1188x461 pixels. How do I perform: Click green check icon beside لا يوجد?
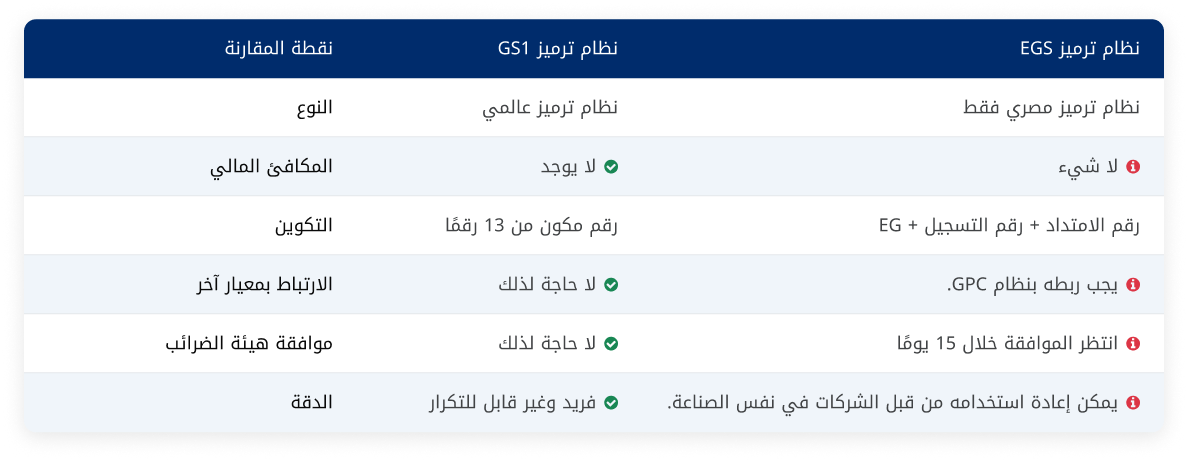coord(611,167)
